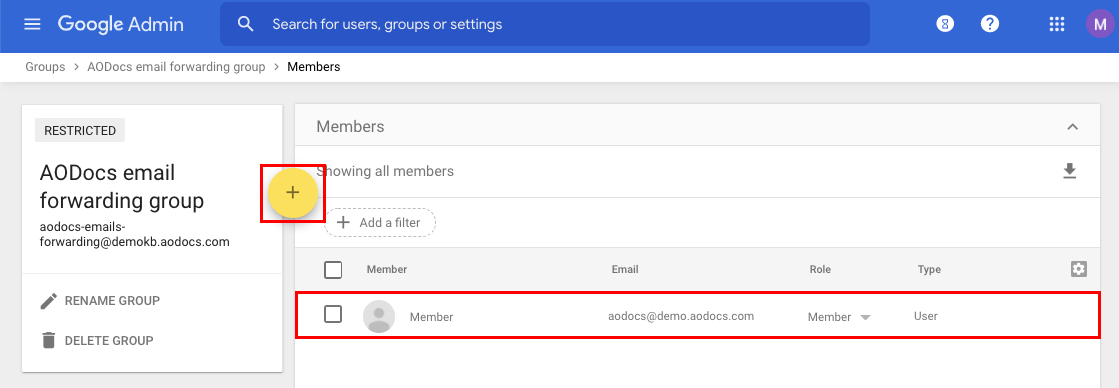Sort by Member column header
Screen dimensions: 1119x388
point(387,270)
